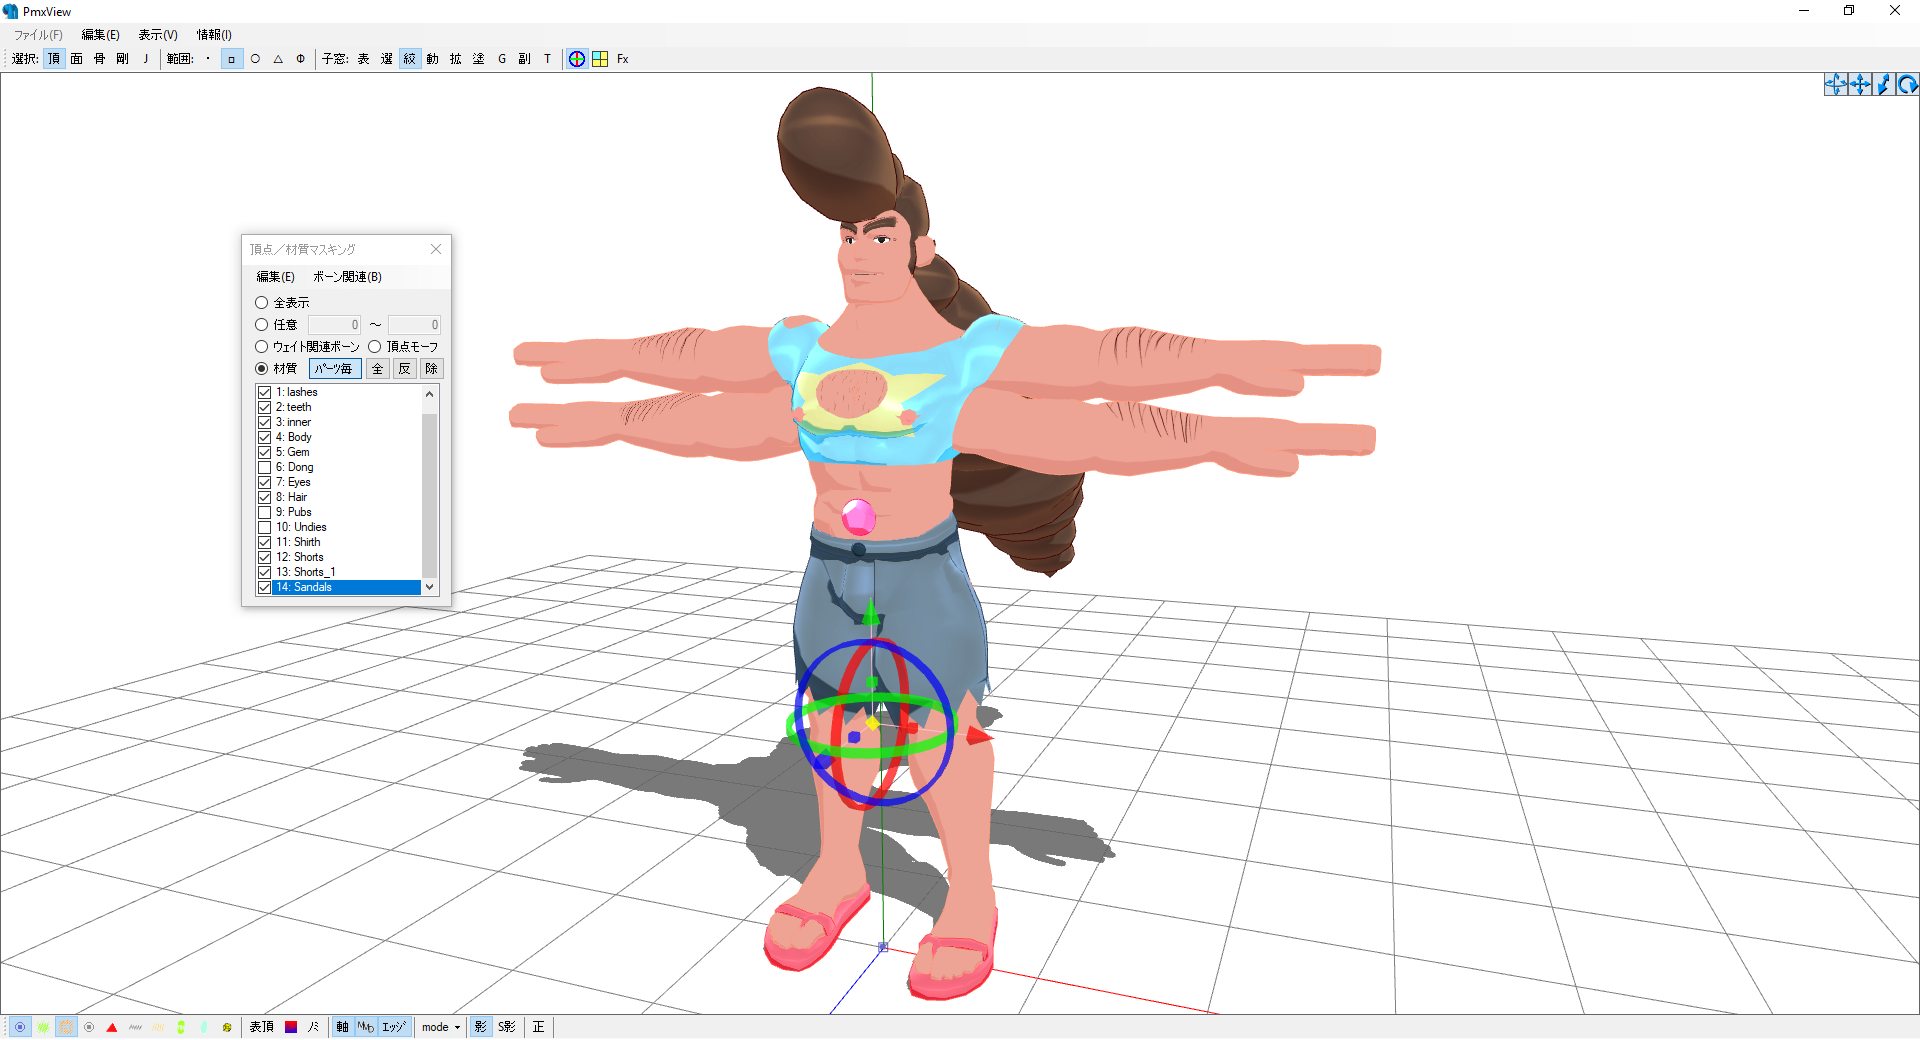Uncheck the 12: Shorts material

(265, 557)
